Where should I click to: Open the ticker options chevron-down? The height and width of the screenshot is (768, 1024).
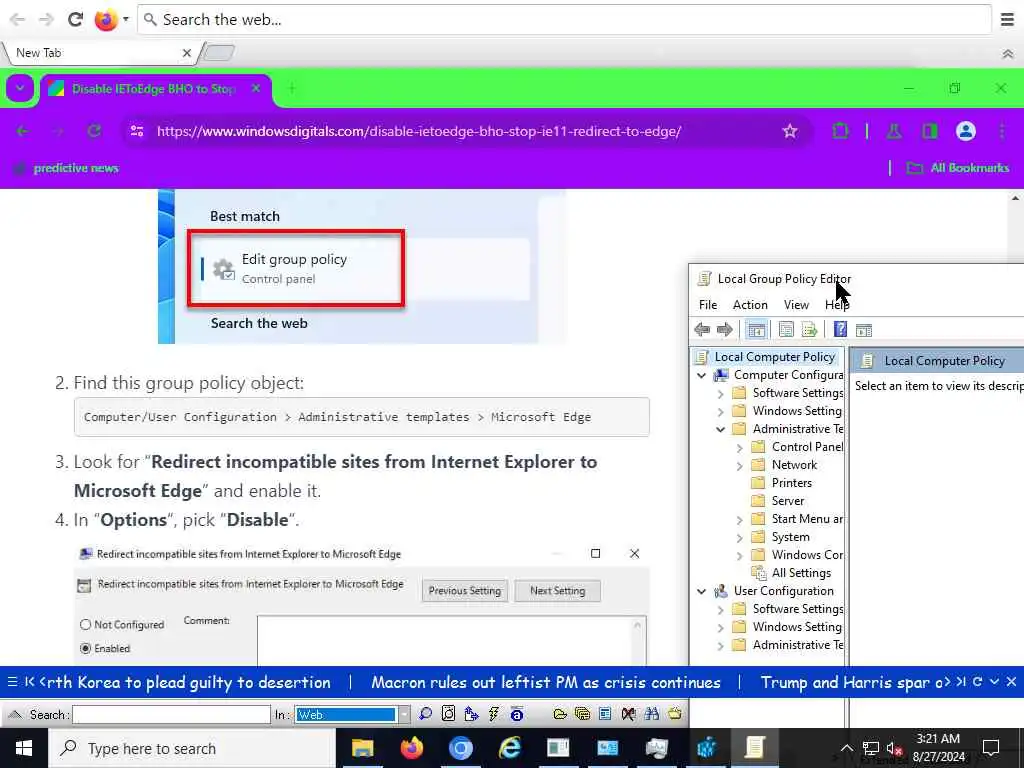point(995,682)
